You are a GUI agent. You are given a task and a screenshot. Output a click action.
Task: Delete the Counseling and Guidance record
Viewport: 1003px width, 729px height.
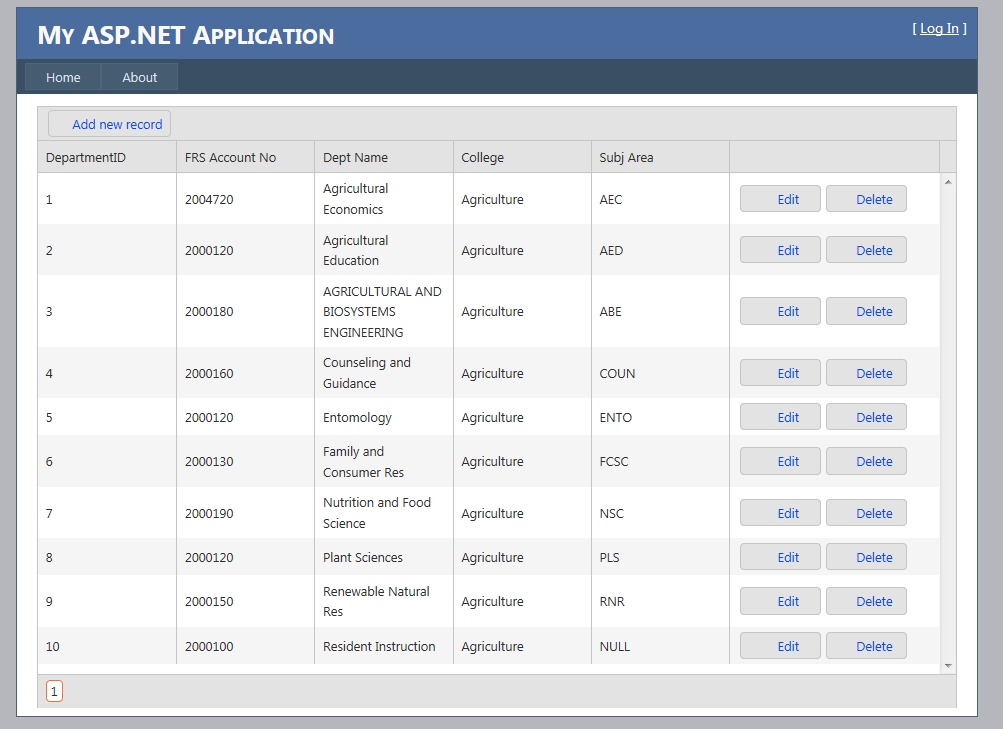866,373
